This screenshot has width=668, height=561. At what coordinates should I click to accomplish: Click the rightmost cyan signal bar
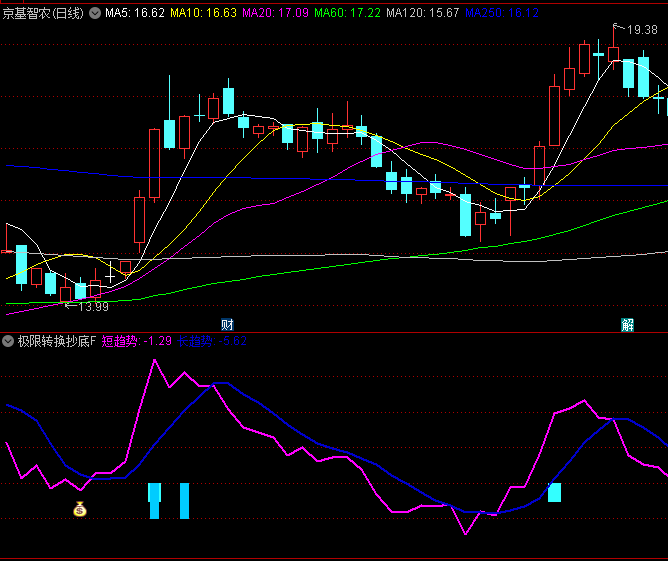pos(554,492)
